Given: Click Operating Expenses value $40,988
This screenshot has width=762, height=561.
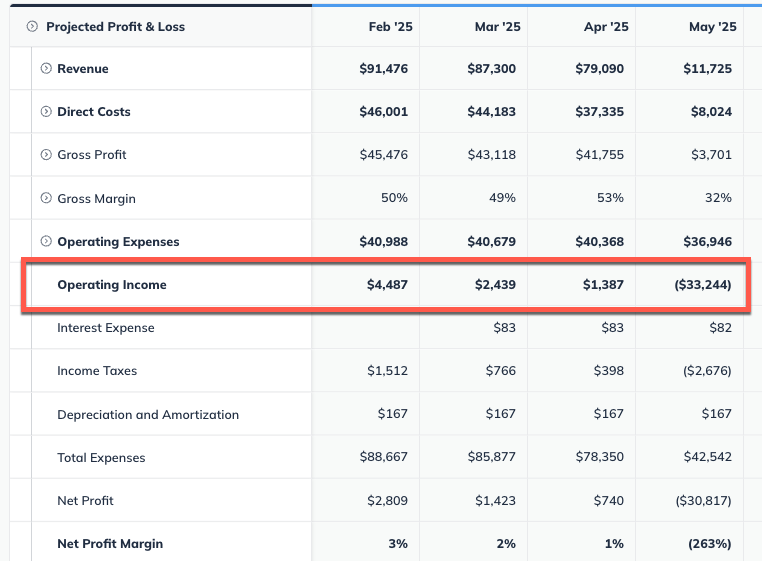Looking at the screenshot, I should click(383, 242).
